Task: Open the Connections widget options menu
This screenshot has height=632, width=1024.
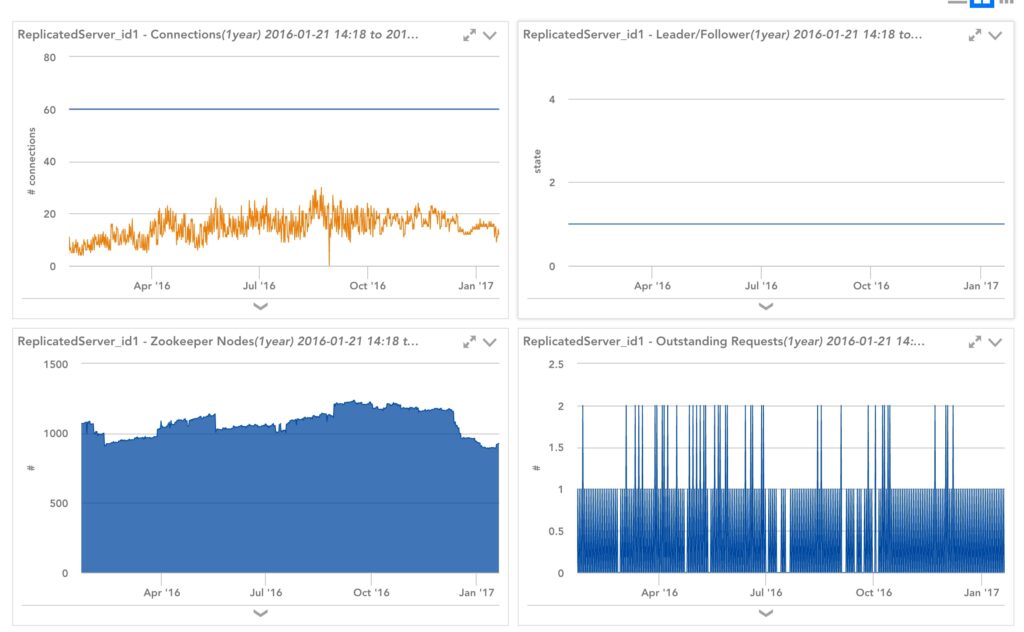Action: (x=490, y=35)
